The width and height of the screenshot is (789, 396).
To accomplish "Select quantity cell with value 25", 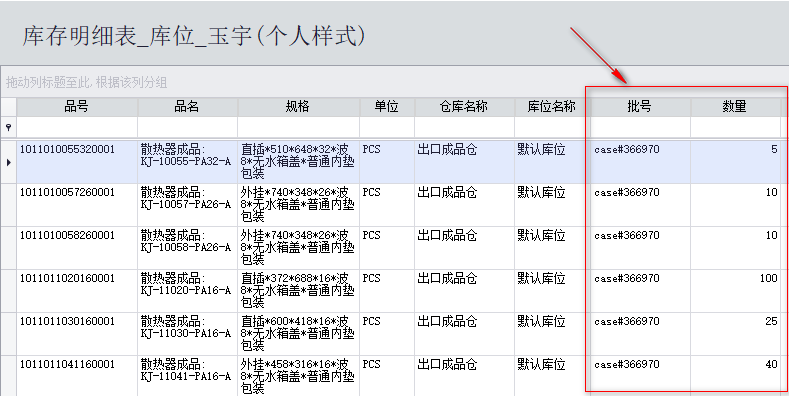I will [x=735, y=334].
